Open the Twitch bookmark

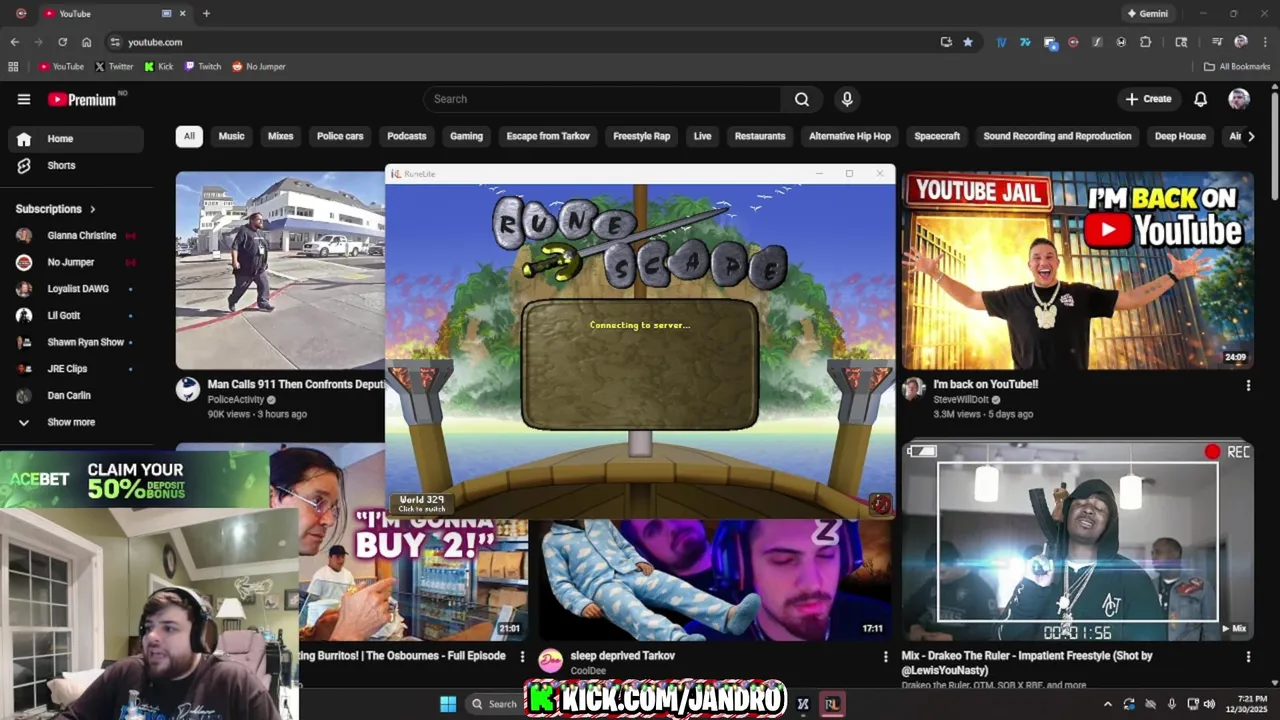click(x=203, y=67)
